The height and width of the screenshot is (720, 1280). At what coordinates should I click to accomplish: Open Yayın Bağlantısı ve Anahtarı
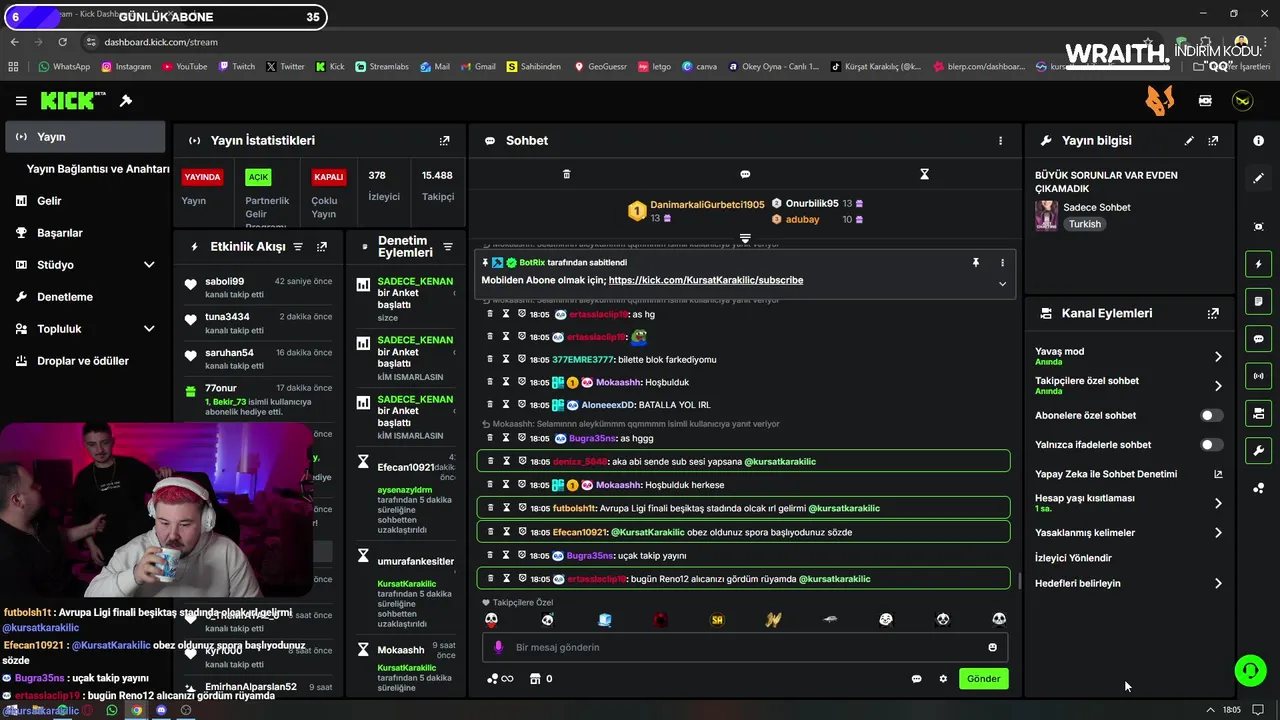tap(98, 169)
